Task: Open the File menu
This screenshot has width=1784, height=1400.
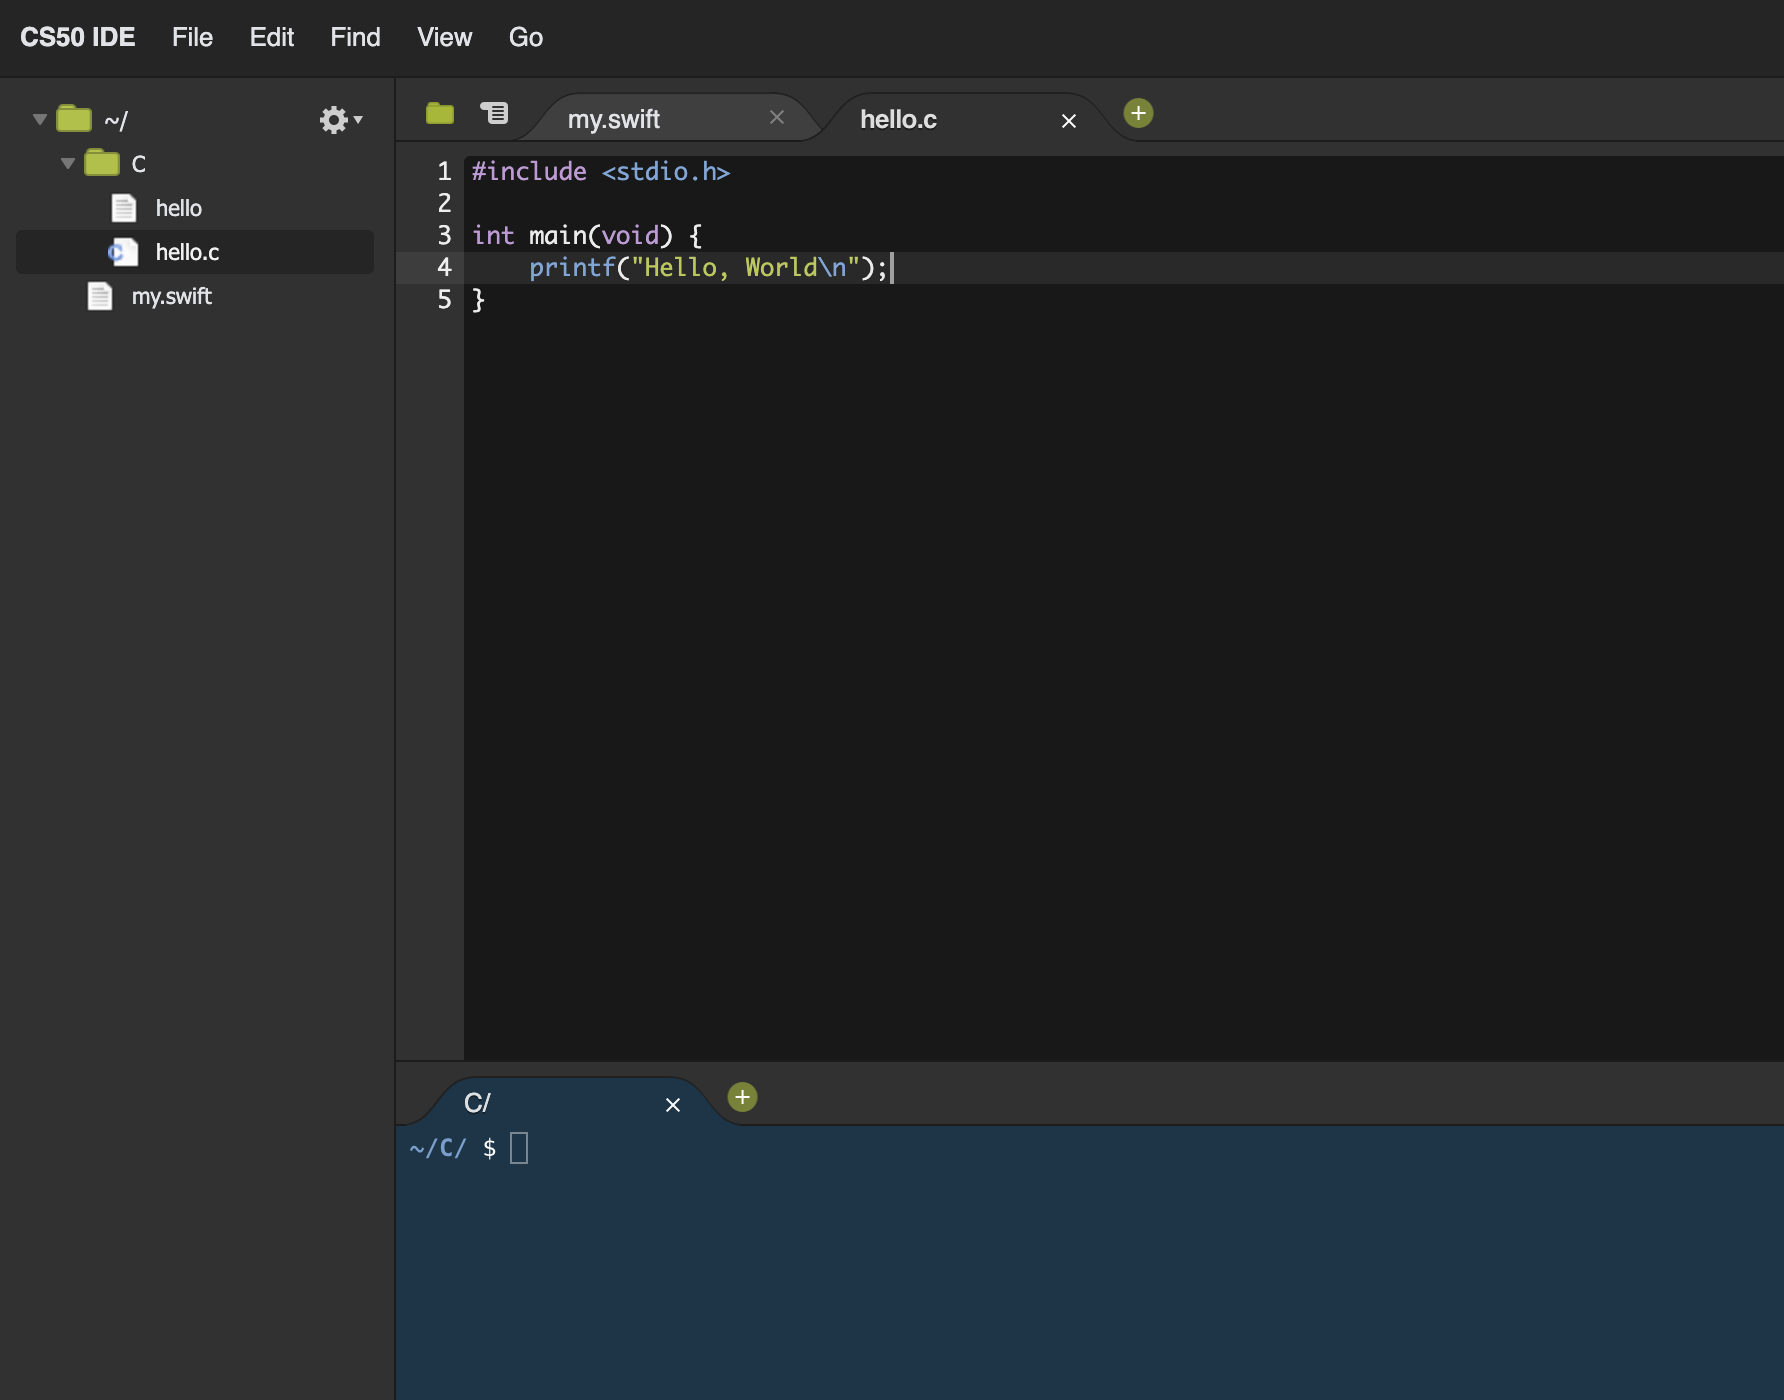Action: click(x=192, y=37)
